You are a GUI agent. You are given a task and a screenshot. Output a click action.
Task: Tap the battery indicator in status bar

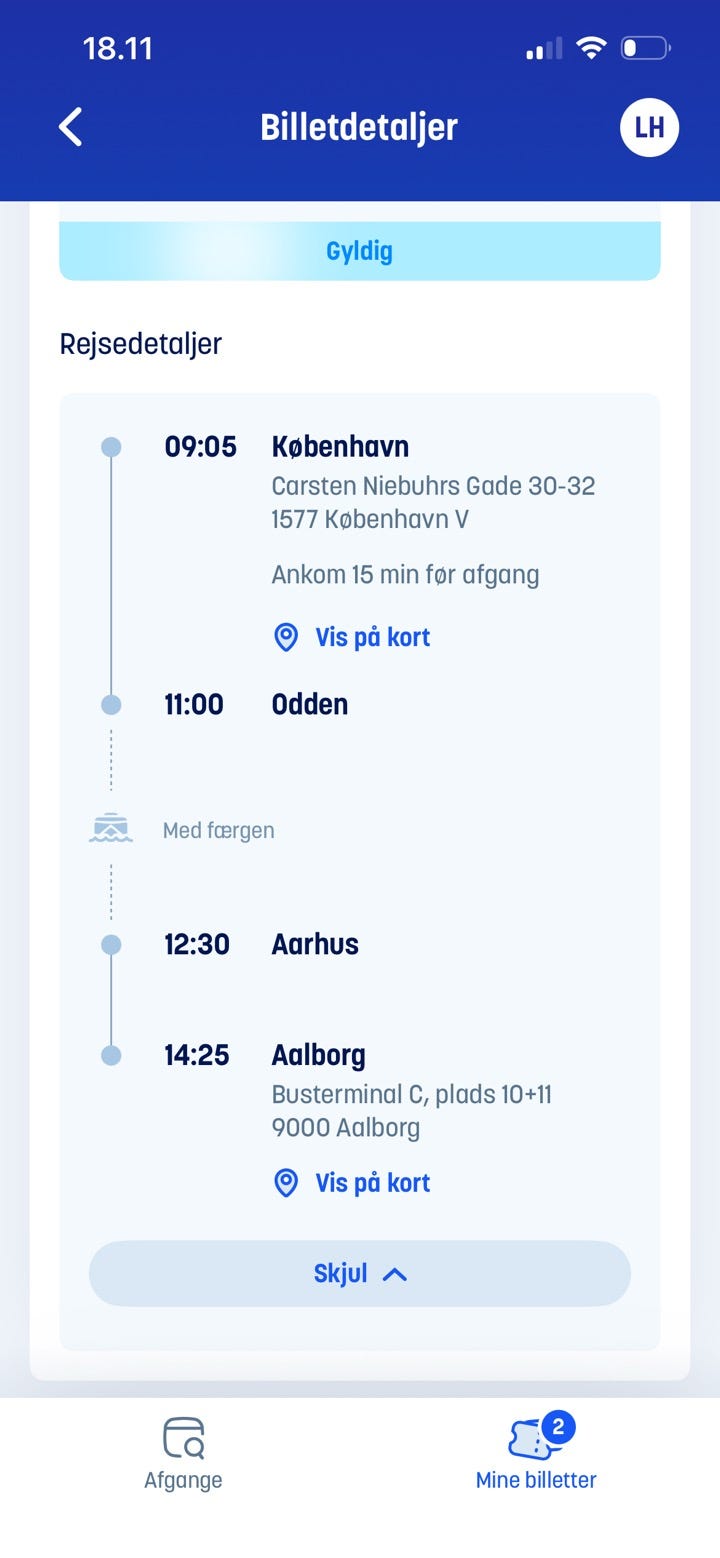645,48
